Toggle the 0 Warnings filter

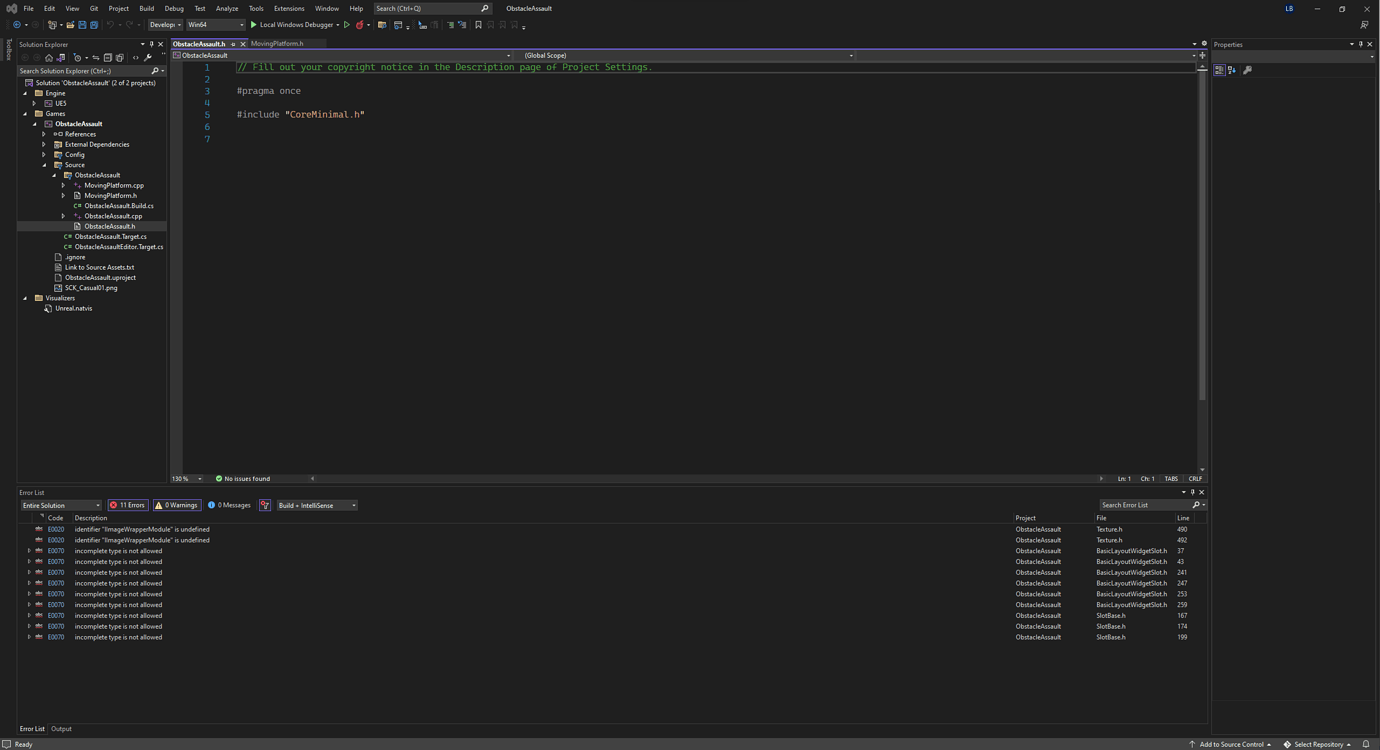[x=176, y=505]
